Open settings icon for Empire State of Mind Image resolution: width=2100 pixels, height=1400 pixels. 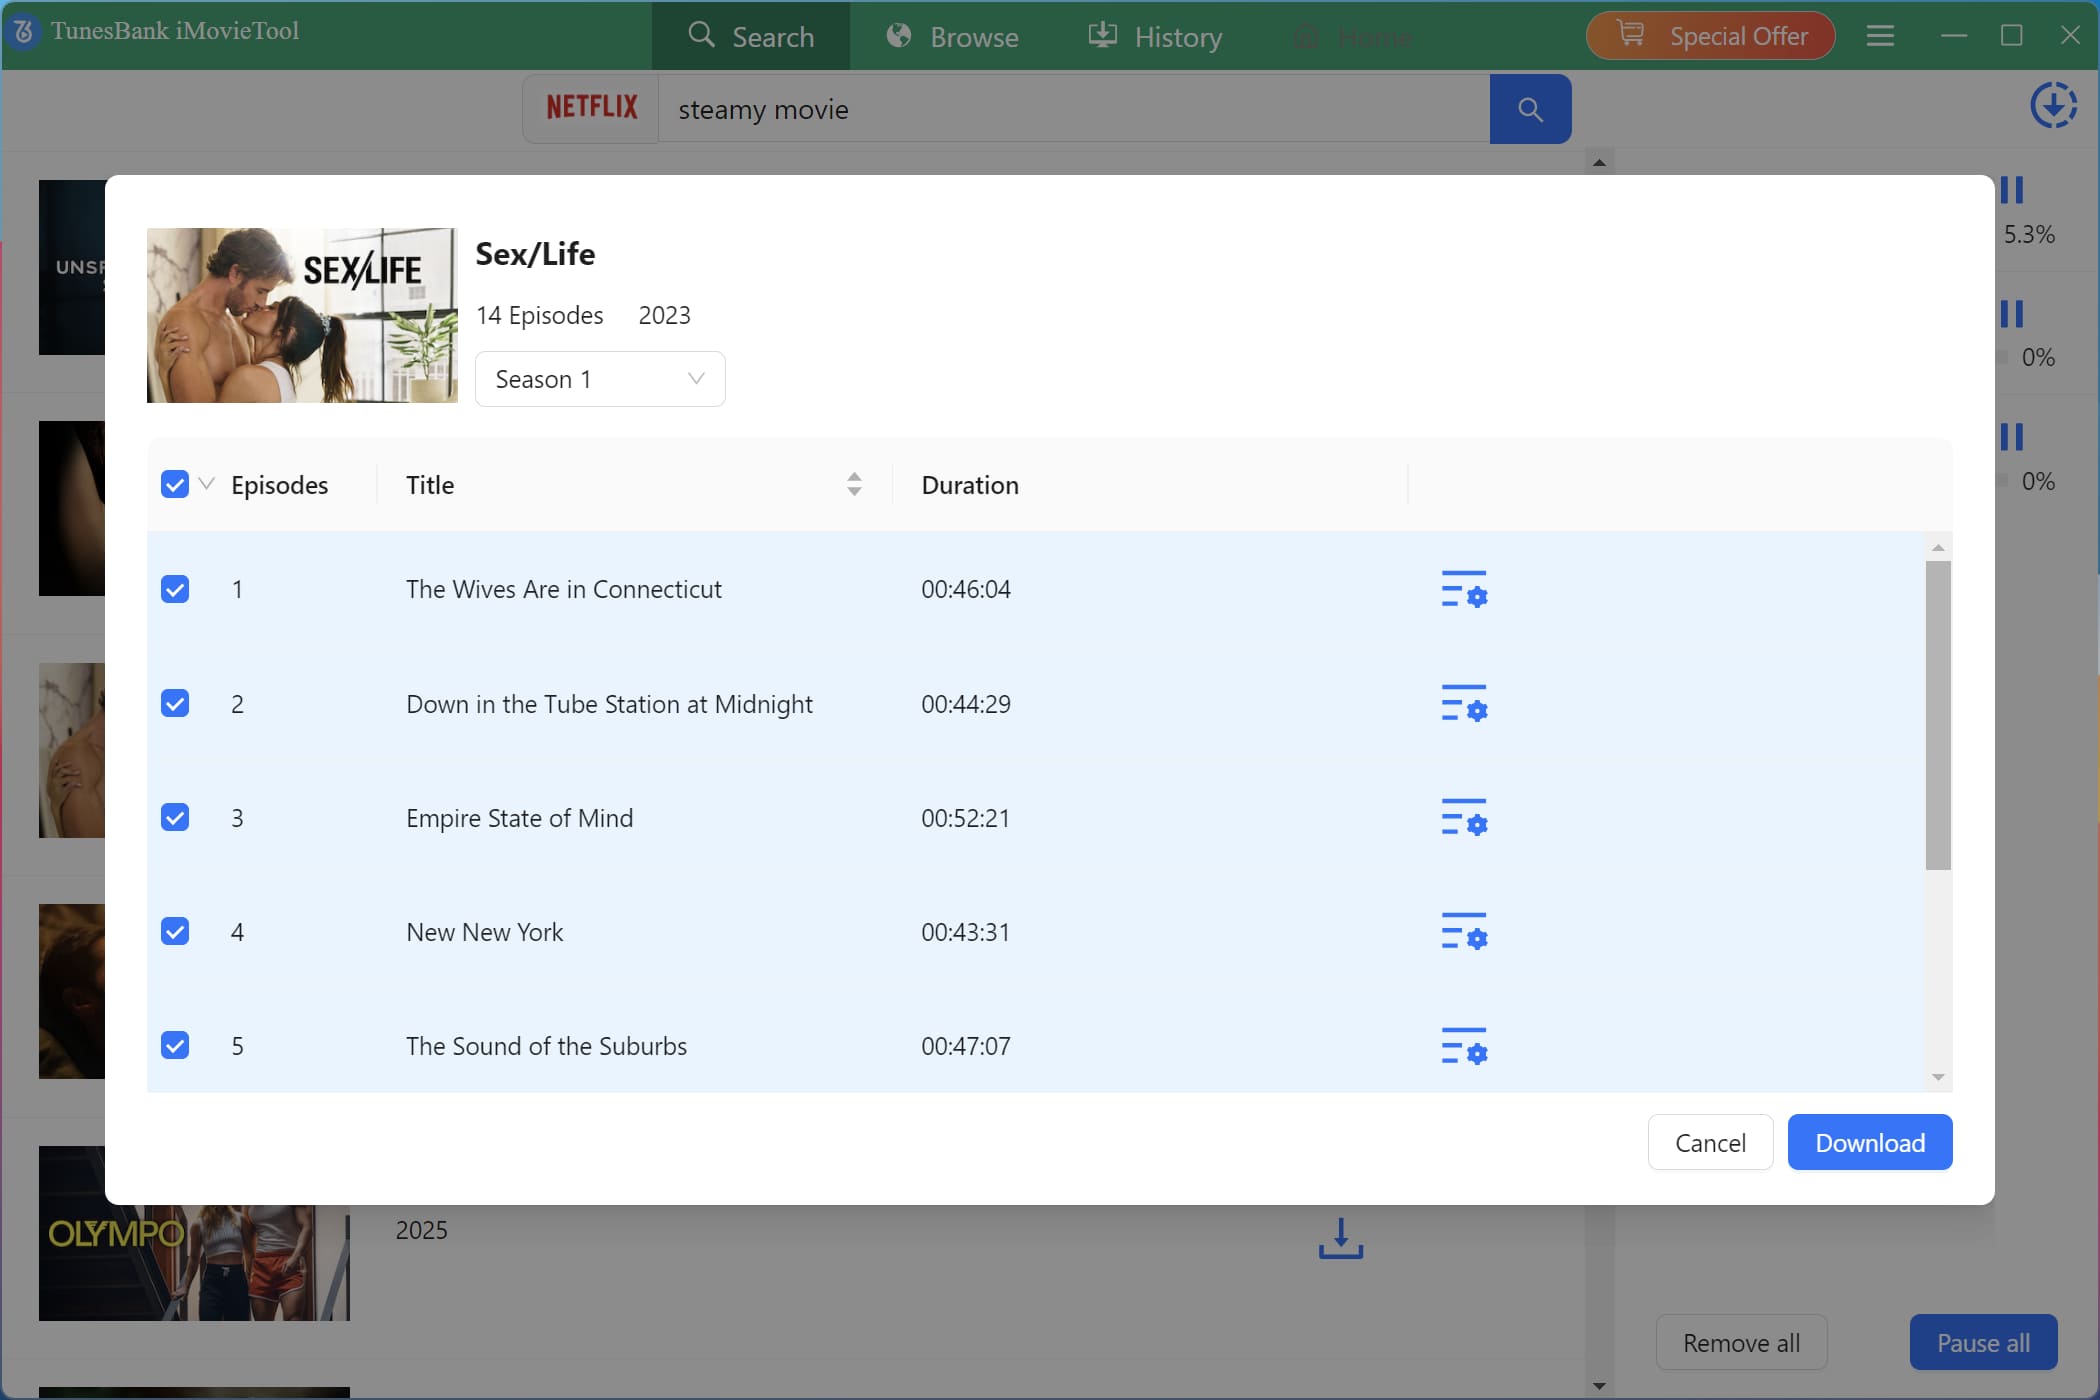pyautogui.click(x=1463, y=817)
